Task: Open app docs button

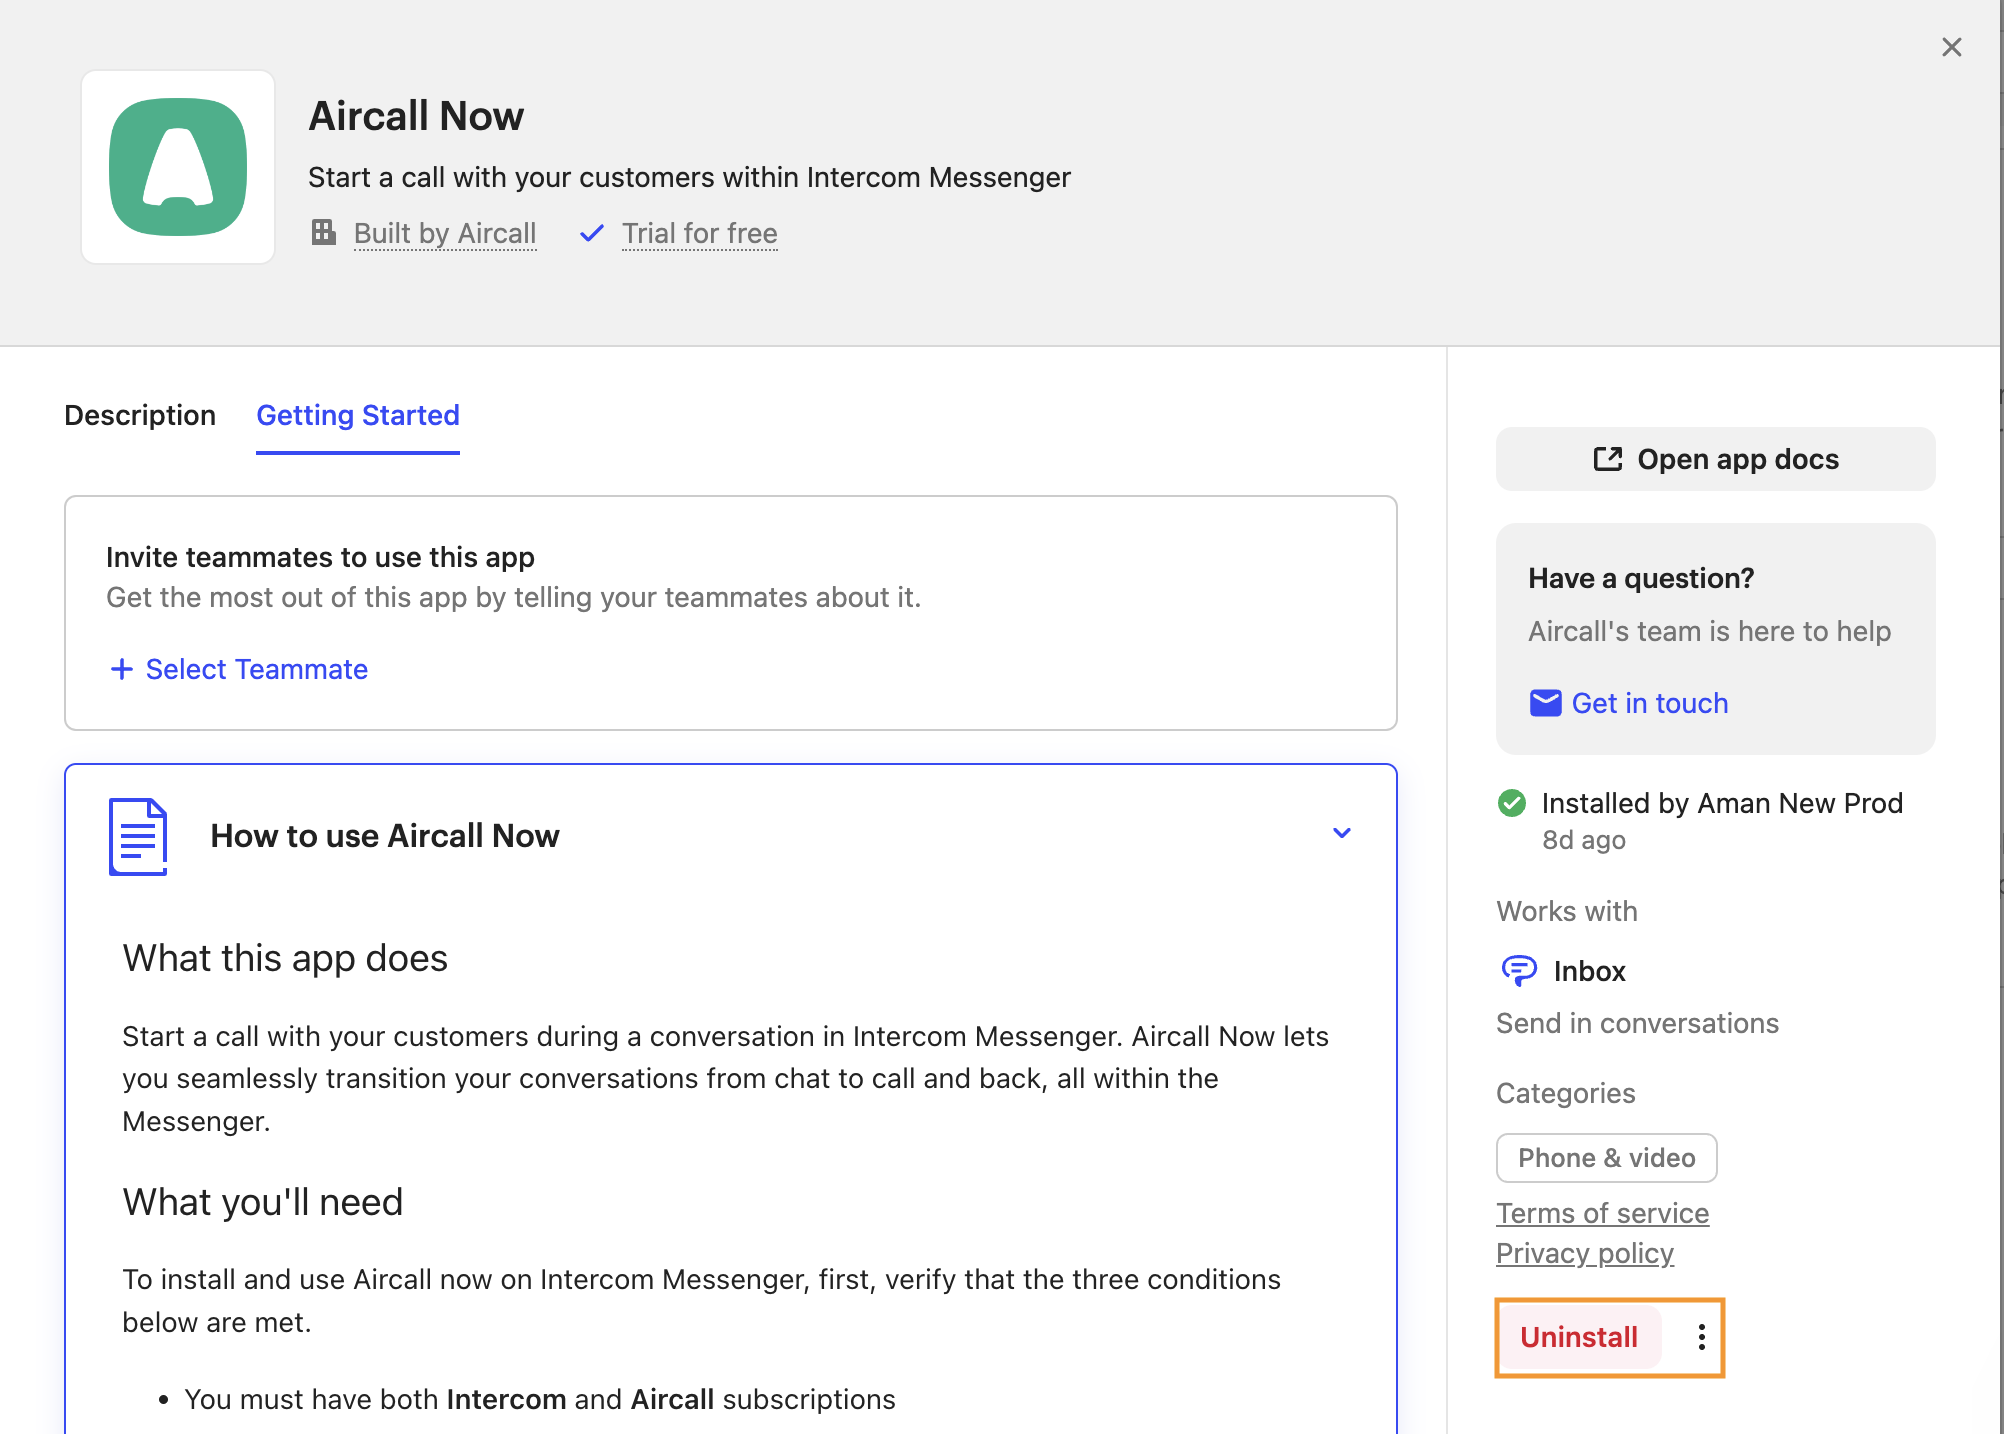Action: (1716, 459)
